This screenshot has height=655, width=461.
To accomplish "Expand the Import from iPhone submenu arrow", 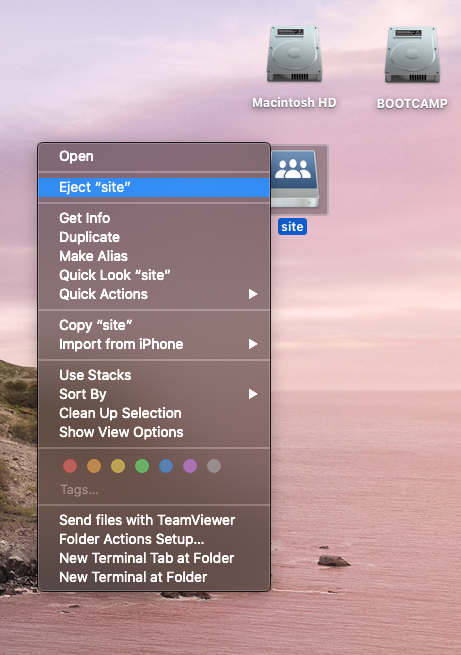I will [253, 344].
